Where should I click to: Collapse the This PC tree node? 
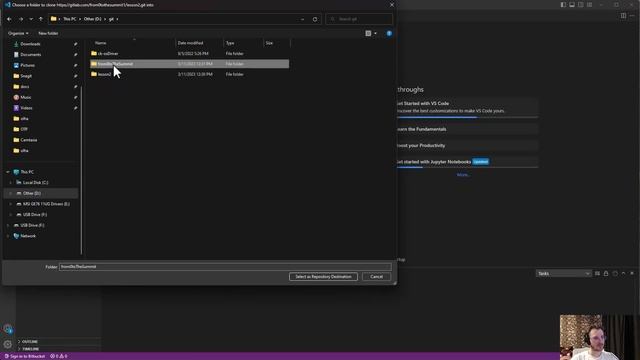tap(8, 172)
